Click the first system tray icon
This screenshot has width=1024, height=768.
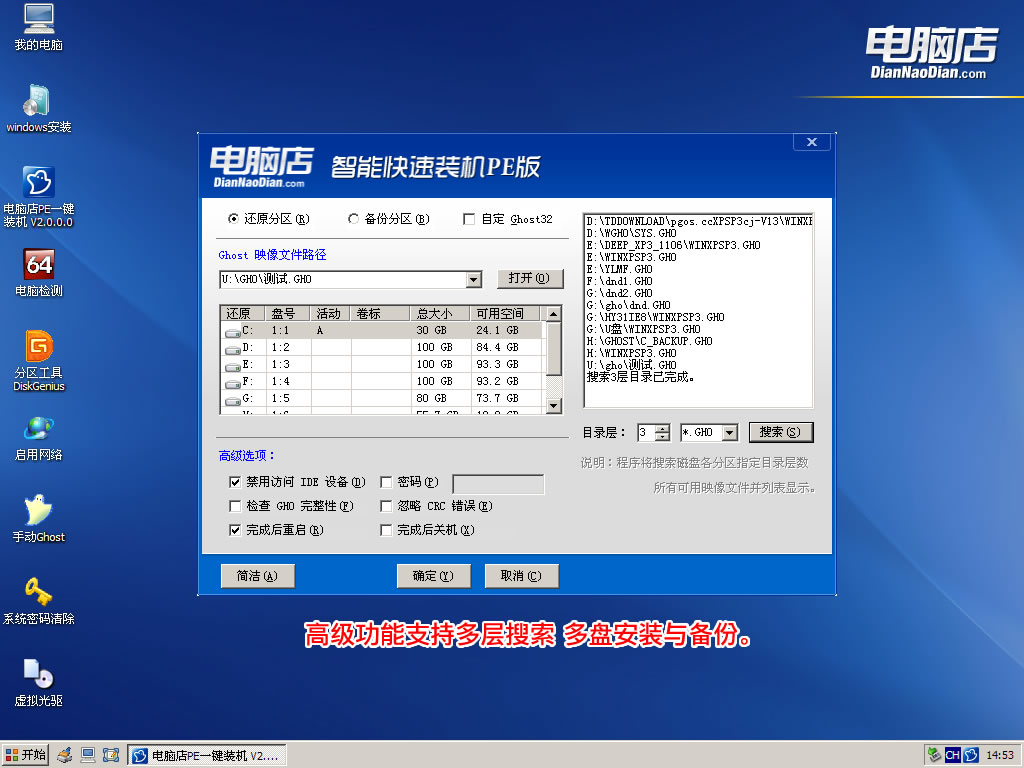(x=934, y=756)
